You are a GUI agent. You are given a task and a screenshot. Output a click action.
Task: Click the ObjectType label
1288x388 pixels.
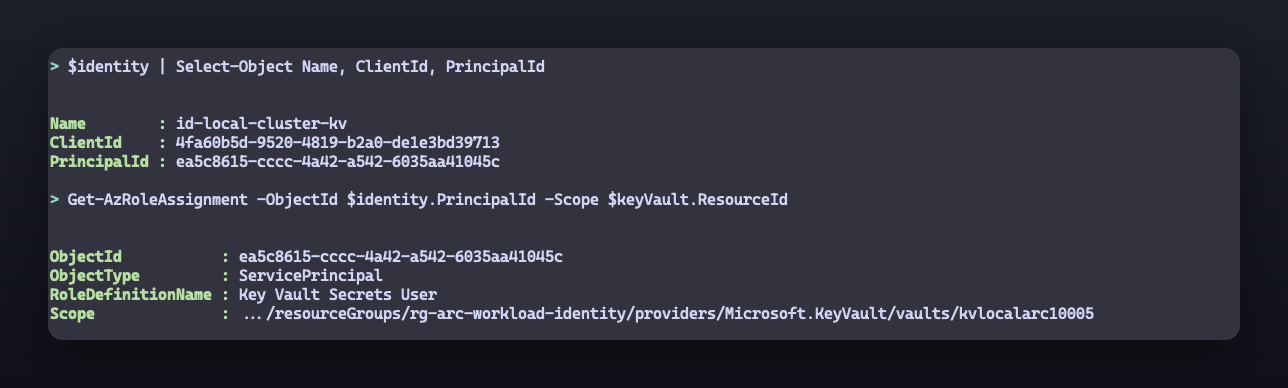[95, 276]
